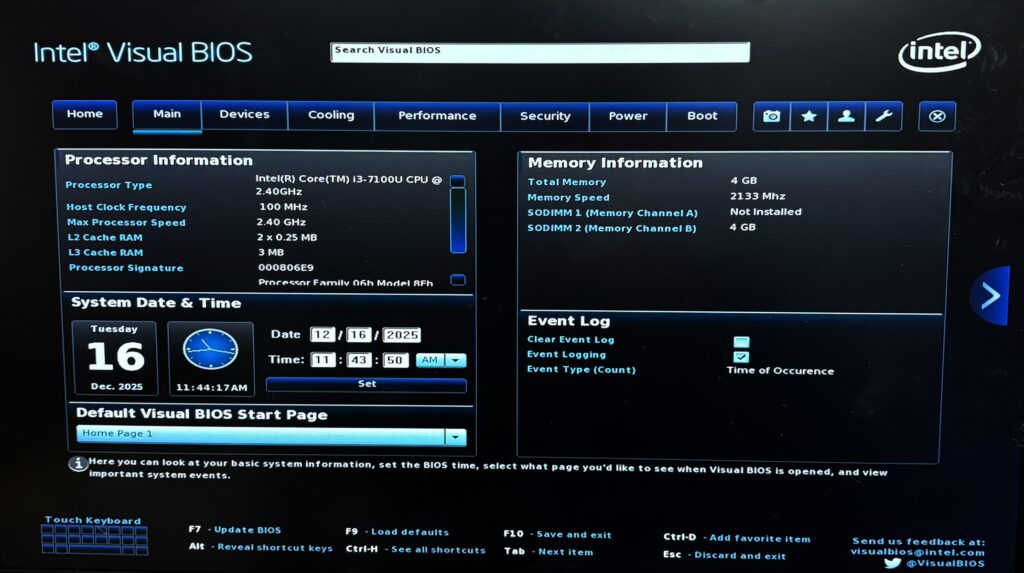Click the year field showing 2025
The image size is (1024, 573).
tap(401, 335)
